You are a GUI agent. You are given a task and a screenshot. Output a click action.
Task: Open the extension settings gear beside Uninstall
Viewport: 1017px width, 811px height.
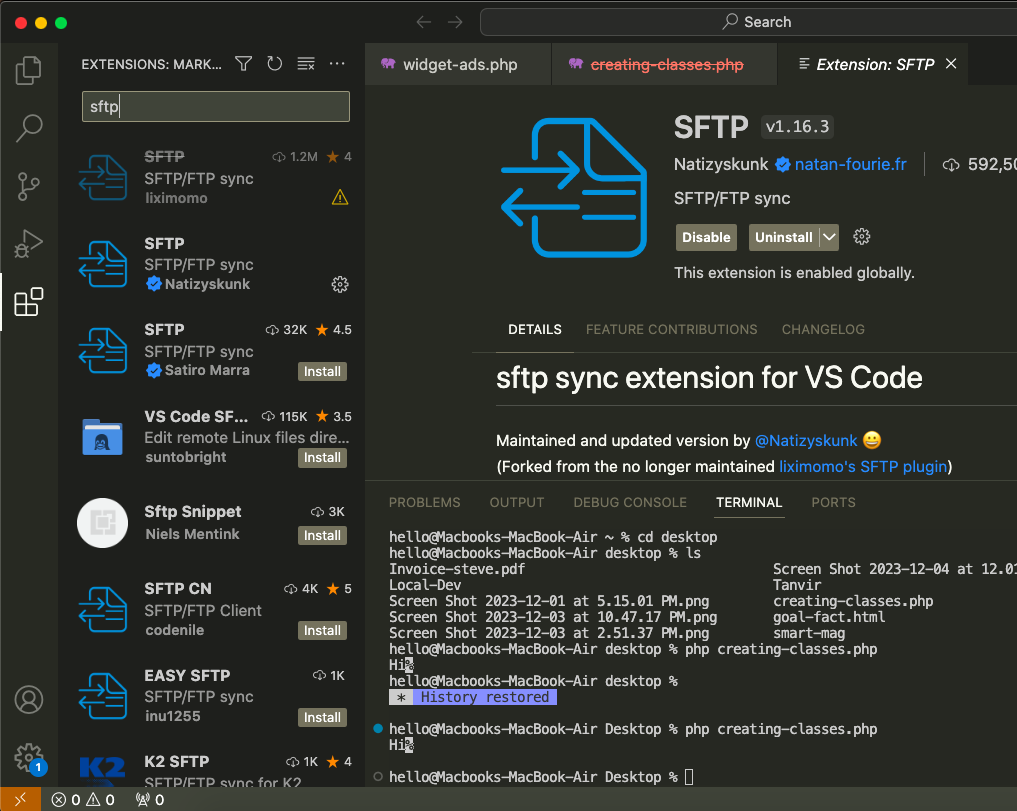(x=861, y=237)
